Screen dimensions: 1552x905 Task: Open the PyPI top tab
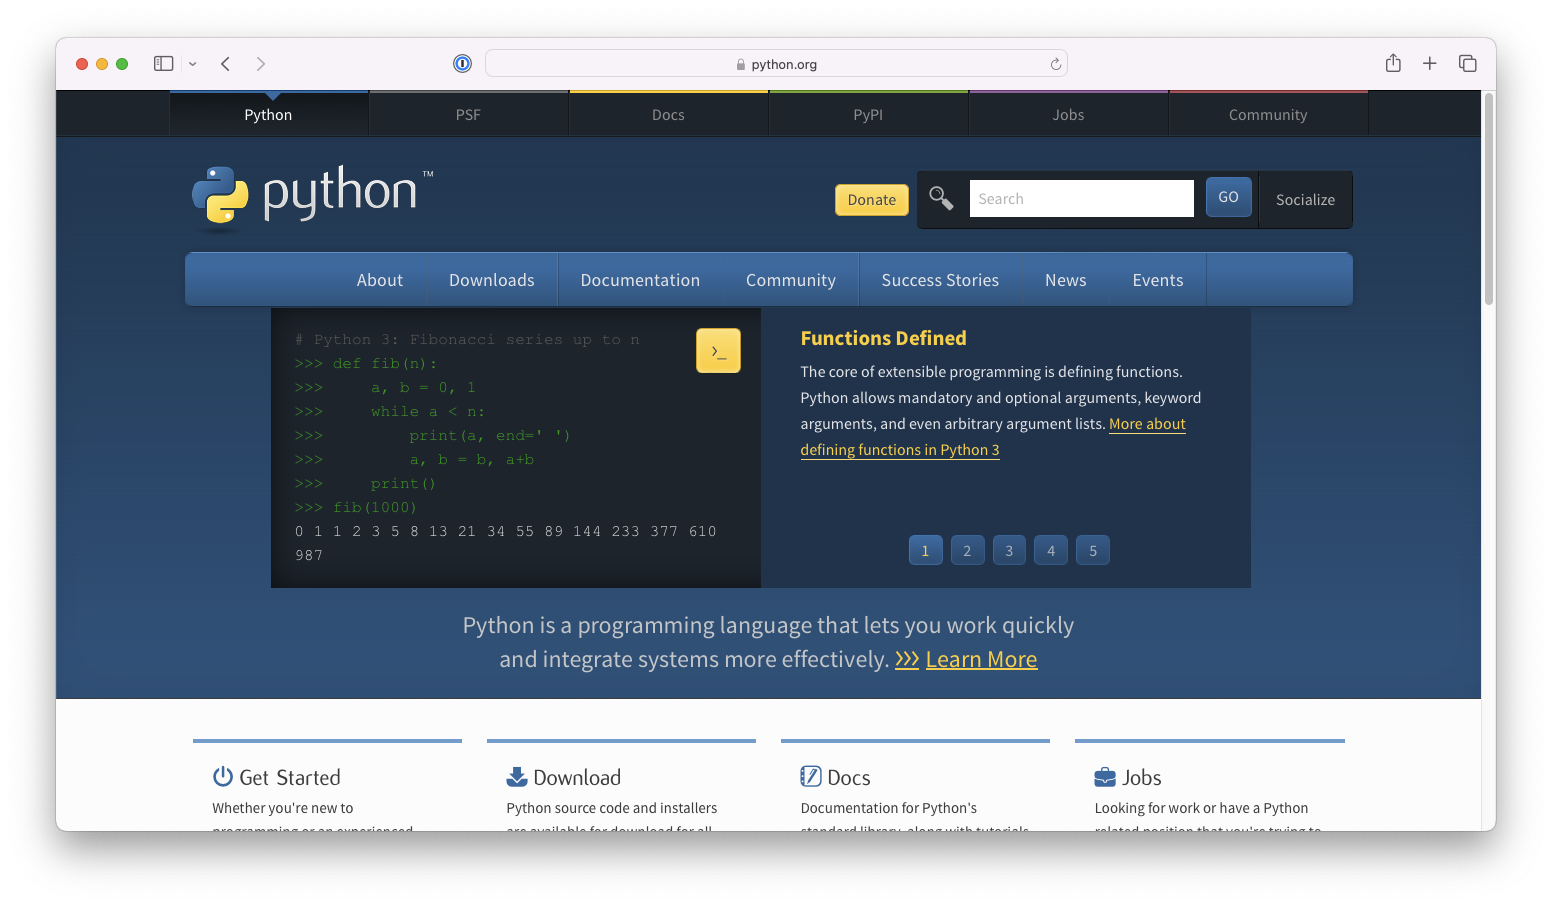point(868,115)
